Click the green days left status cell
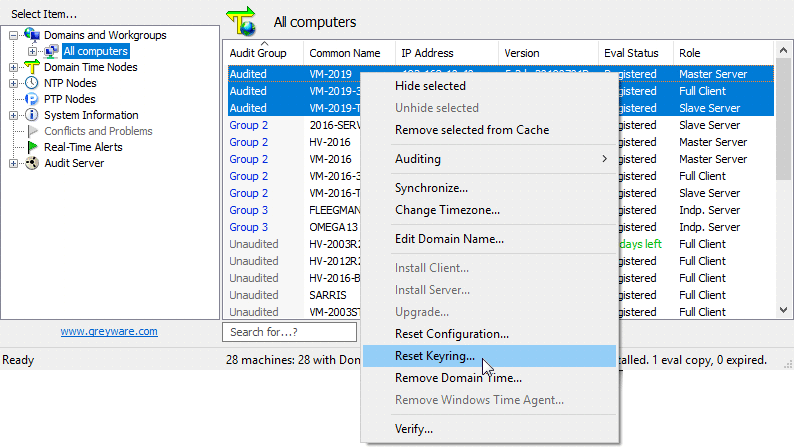Image resolution: width=794 pixels, height=447 pixels. [641, 244]
